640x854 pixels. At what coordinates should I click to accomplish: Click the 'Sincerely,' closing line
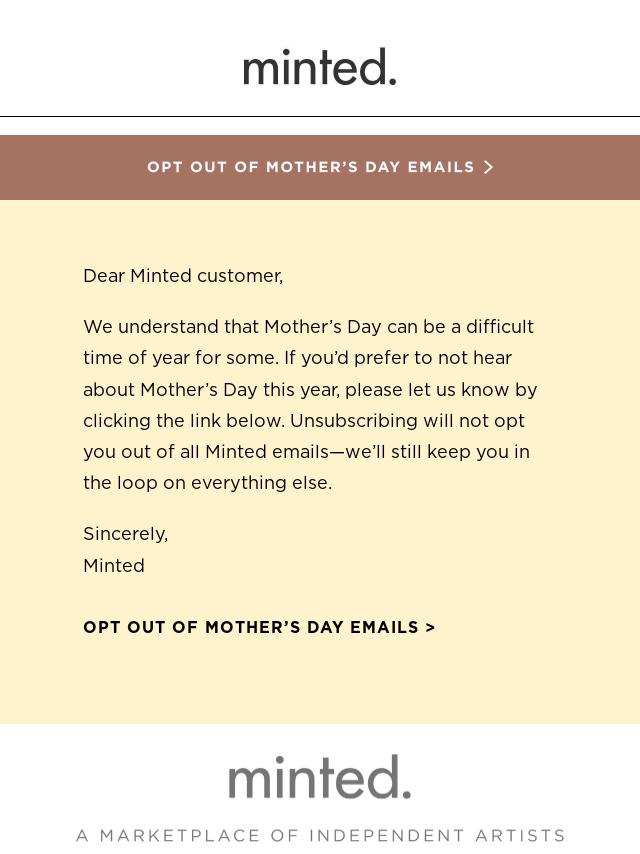pos(125,534)
